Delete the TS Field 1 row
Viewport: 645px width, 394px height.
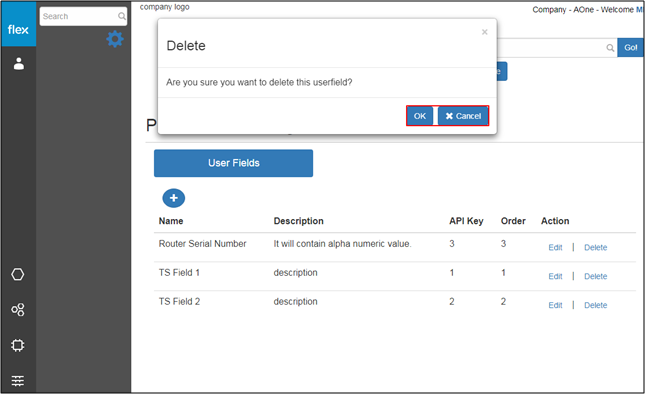[x=595, y=276]
